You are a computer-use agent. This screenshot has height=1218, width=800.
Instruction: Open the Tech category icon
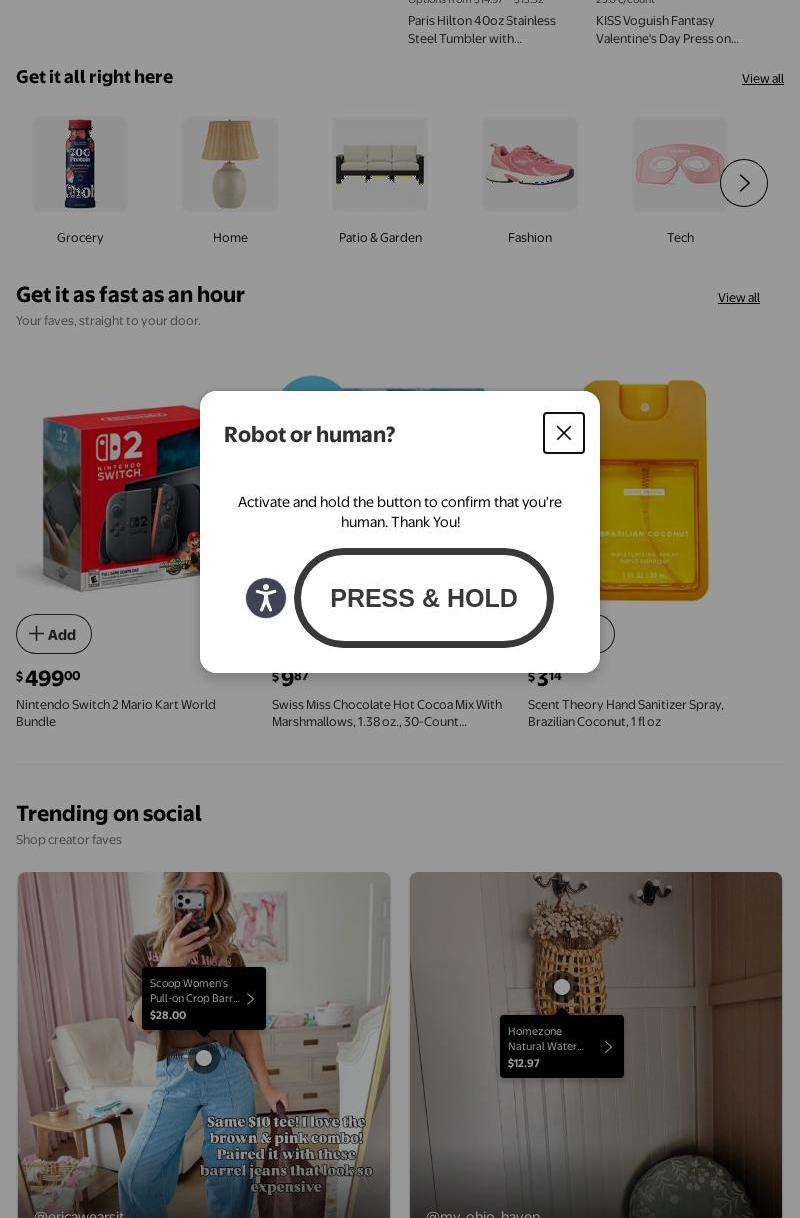(x=680, y=164)
